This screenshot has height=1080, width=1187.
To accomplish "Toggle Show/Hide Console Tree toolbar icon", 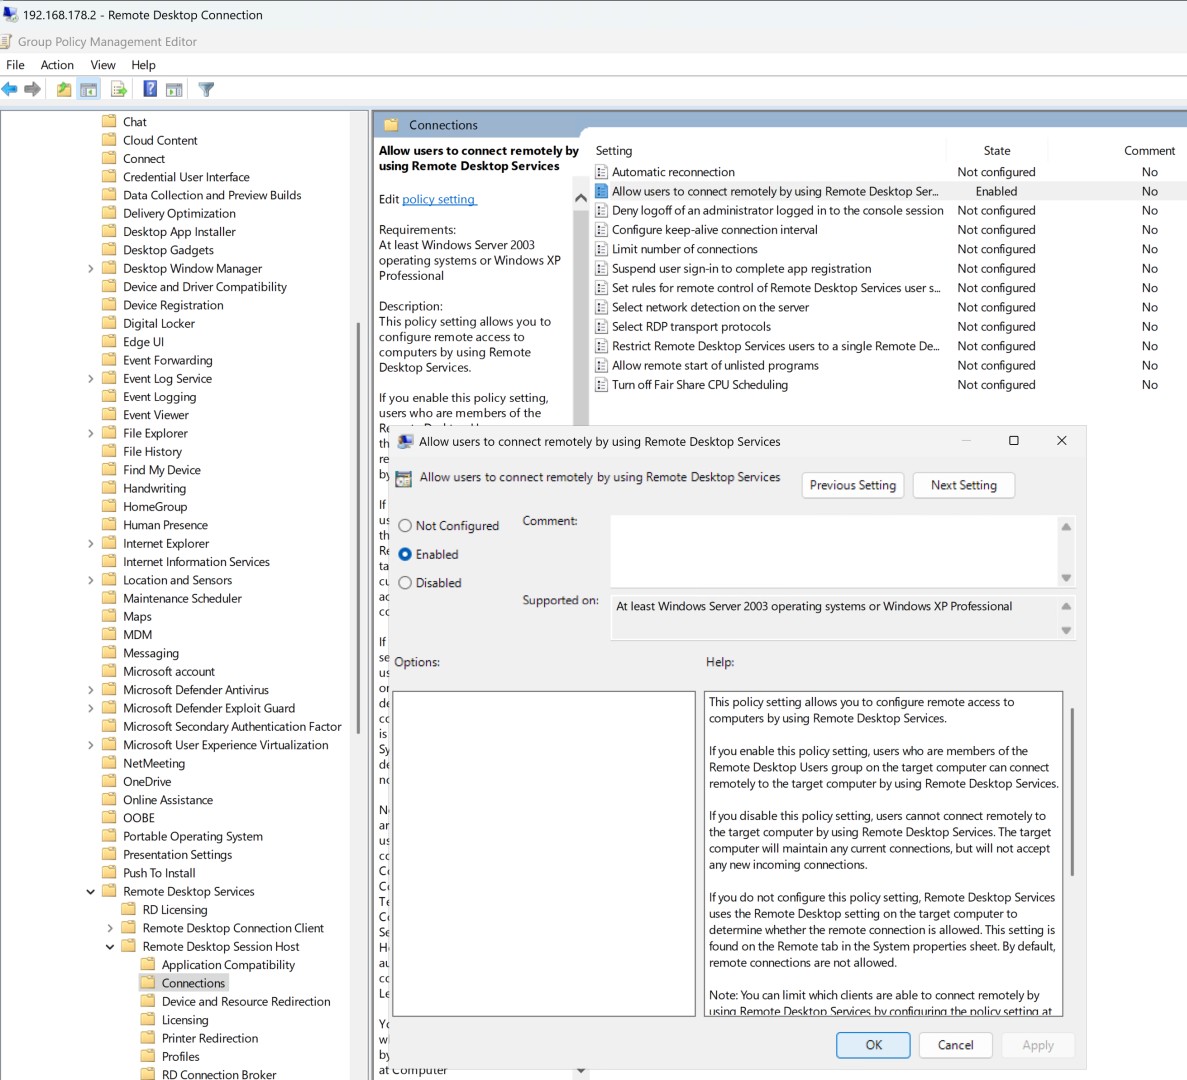I will click(89, 89).
